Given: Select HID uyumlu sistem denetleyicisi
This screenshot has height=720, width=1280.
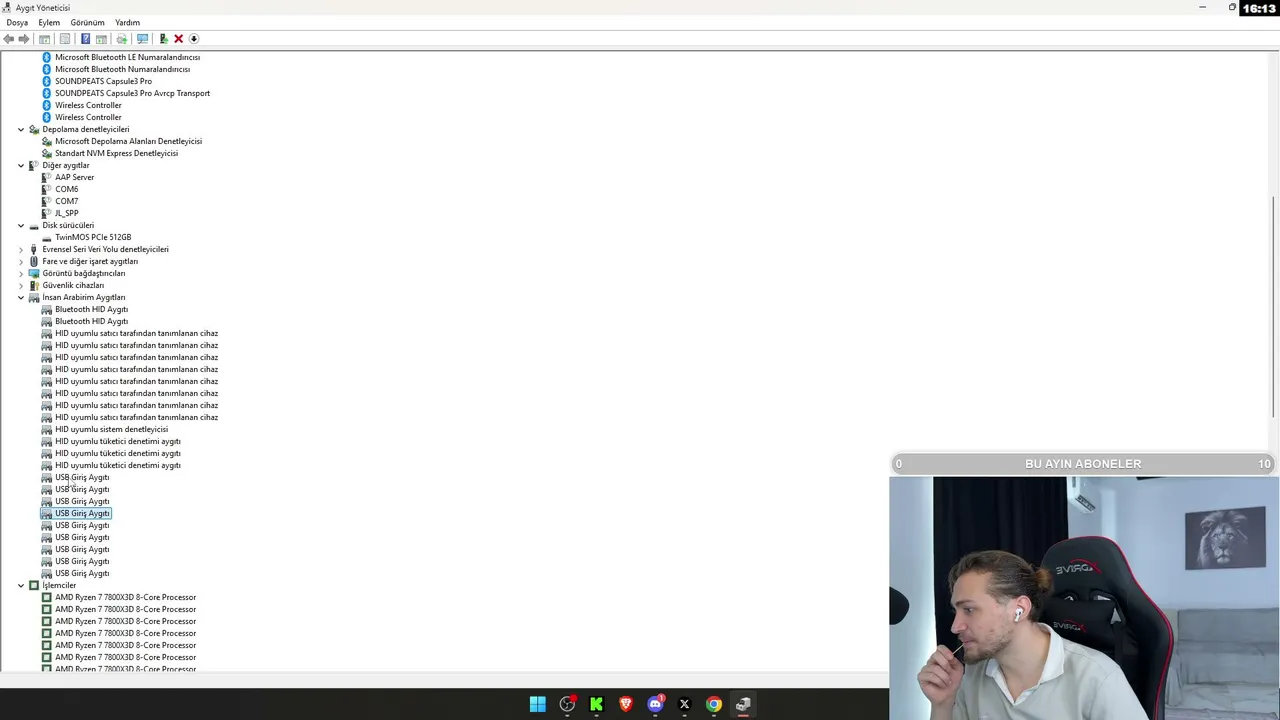Looking at the screenshot, I should tap(111, 429).
